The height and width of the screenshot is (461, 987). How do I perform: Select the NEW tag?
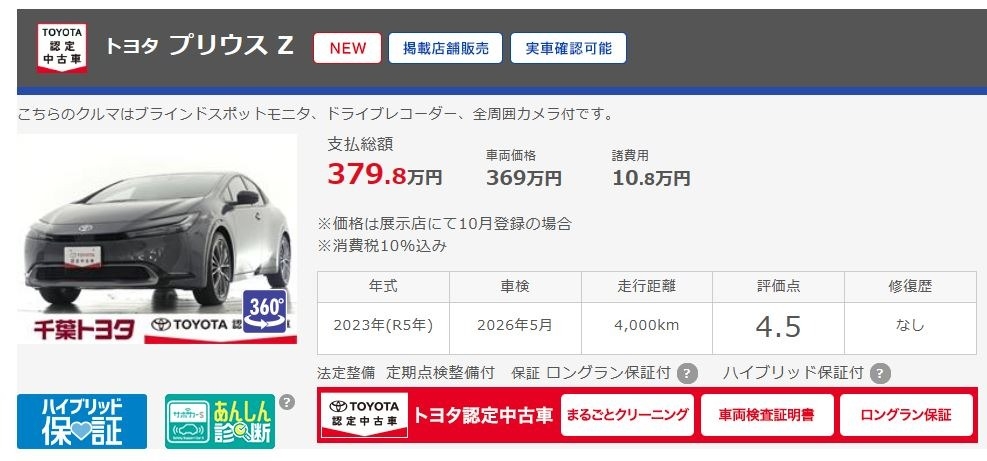tap(347, 48)
